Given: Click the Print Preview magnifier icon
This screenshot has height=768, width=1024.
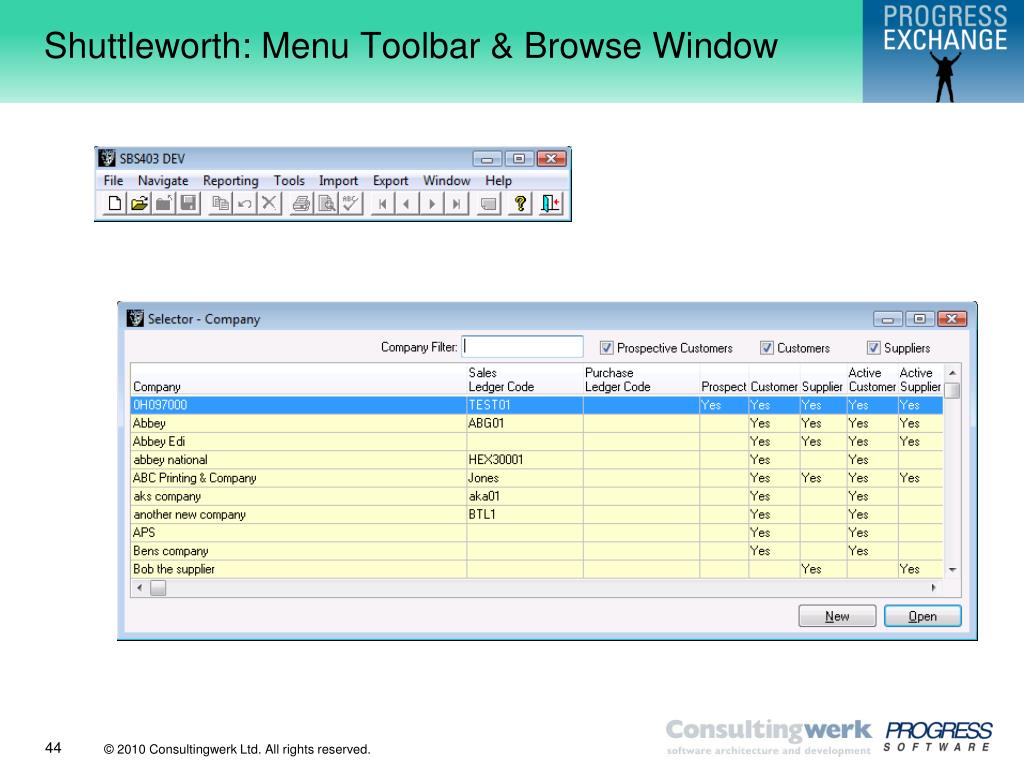Looking at the screenshot, I should [x=326, y=204].
